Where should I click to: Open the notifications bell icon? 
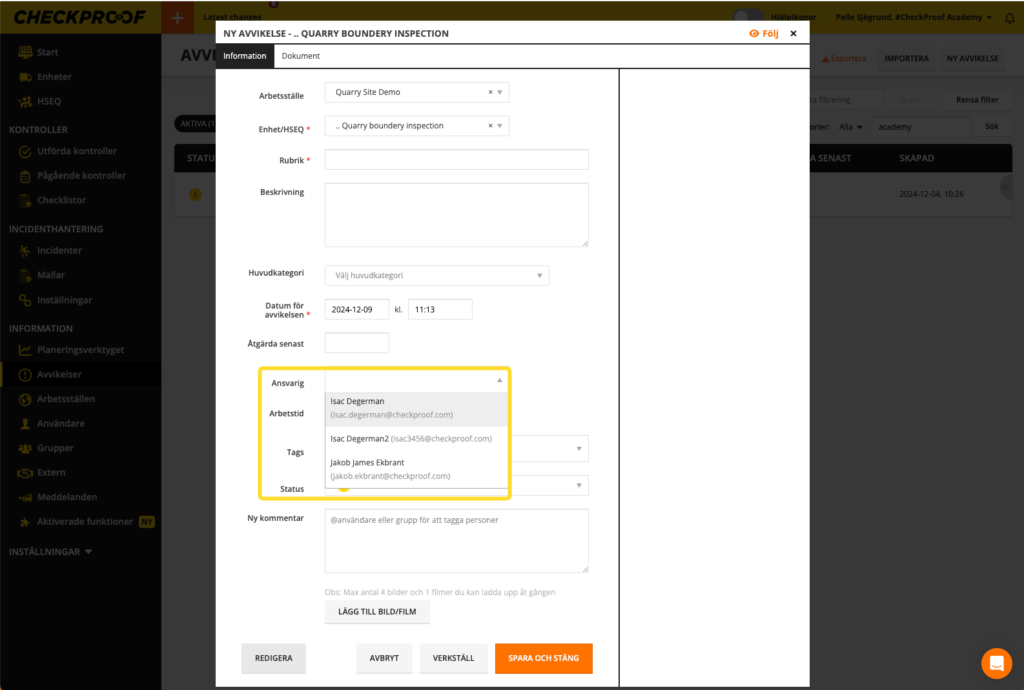click(x=1009, y=18)
